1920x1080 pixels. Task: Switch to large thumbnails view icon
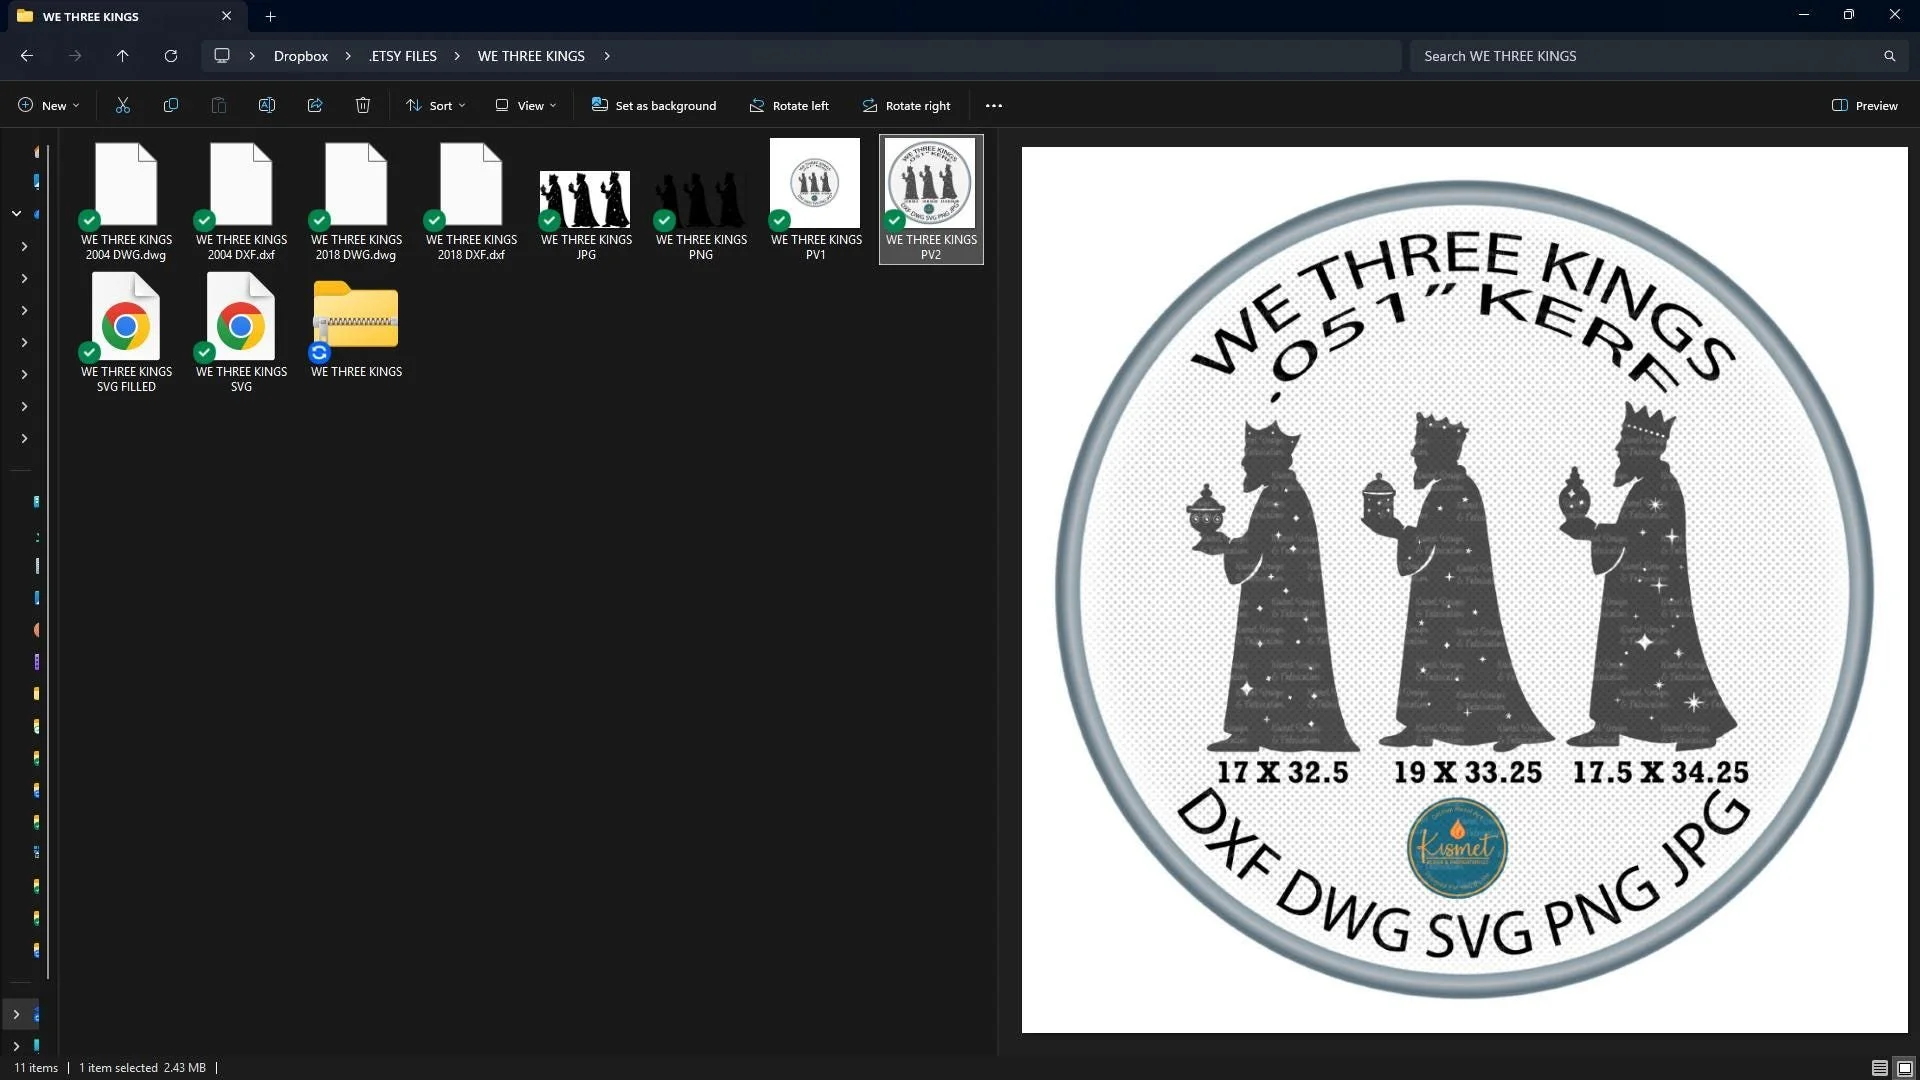click(1905, 1068)
